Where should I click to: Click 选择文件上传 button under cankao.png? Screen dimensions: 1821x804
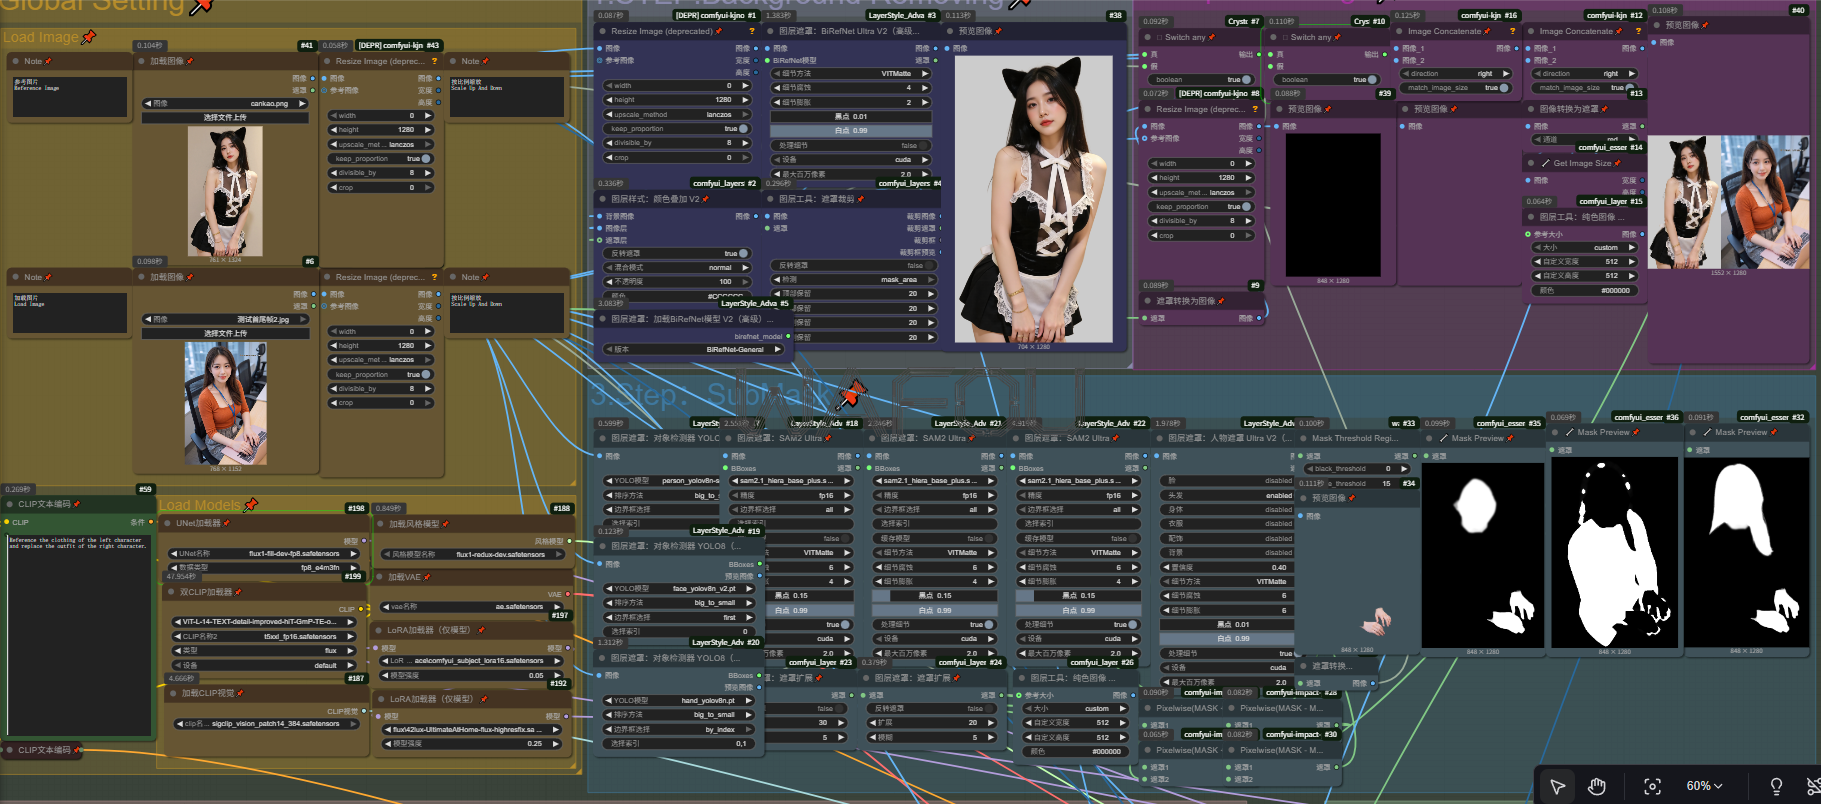point(225,117)
